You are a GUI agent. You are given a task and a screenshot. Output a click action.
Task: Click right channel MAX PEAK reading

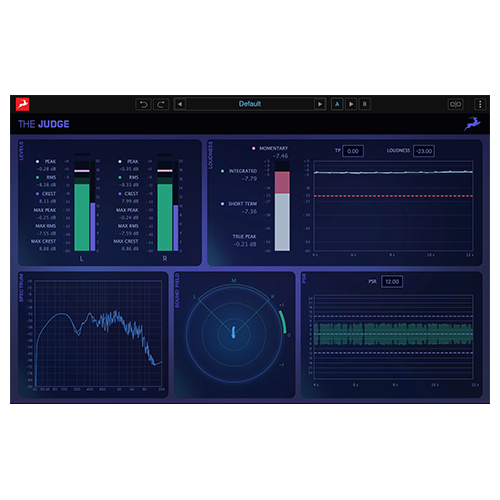129,217
